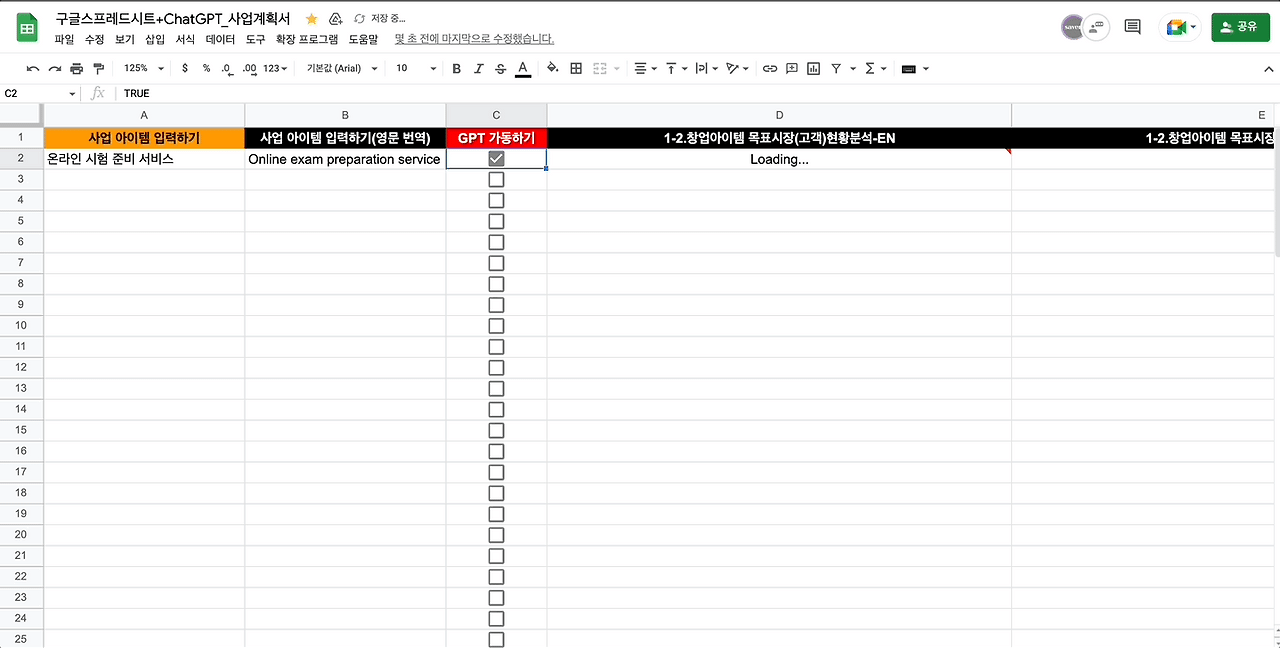
Task: Check the checkbox in row 3
Action: coord(496,180)
